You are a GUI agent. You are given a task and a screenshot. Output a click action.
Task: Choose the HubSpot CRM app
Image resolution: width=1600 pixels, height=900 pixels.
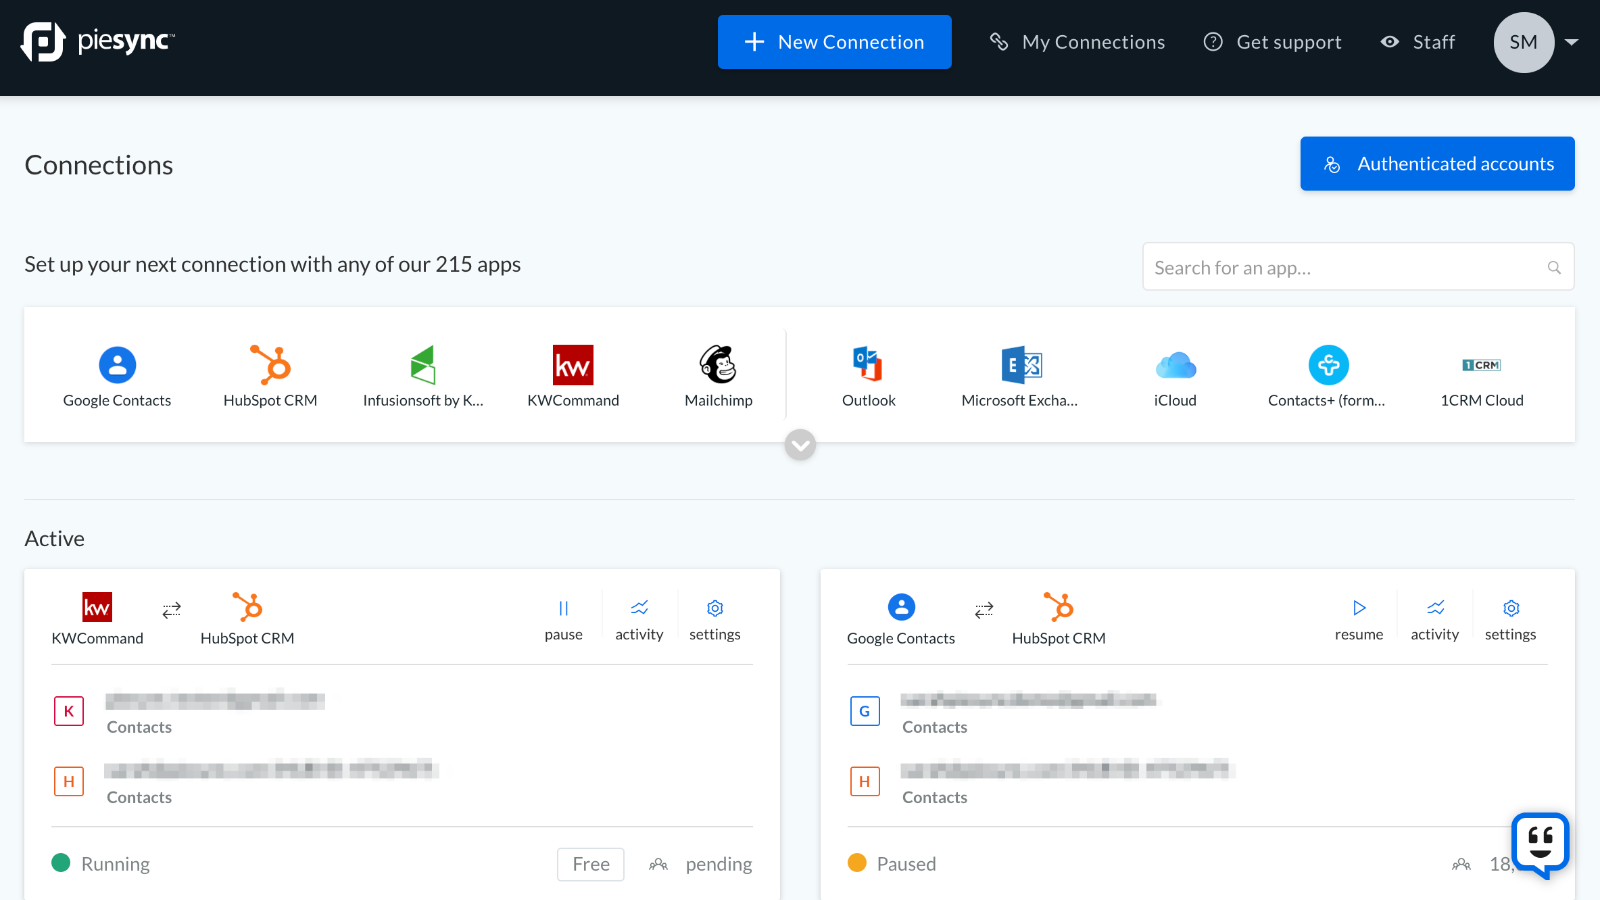point(270,377)
